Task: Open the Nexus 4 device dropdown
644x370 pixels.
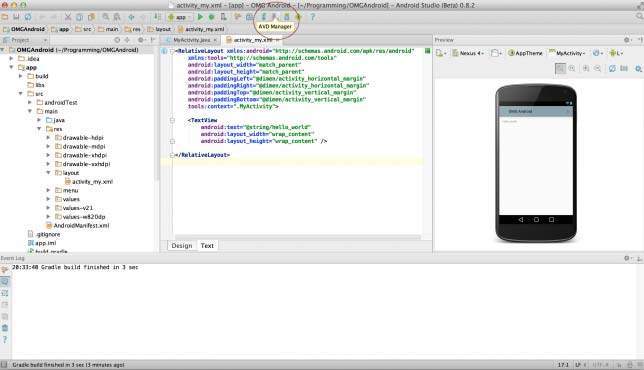Action: click(x=468, y=53)
